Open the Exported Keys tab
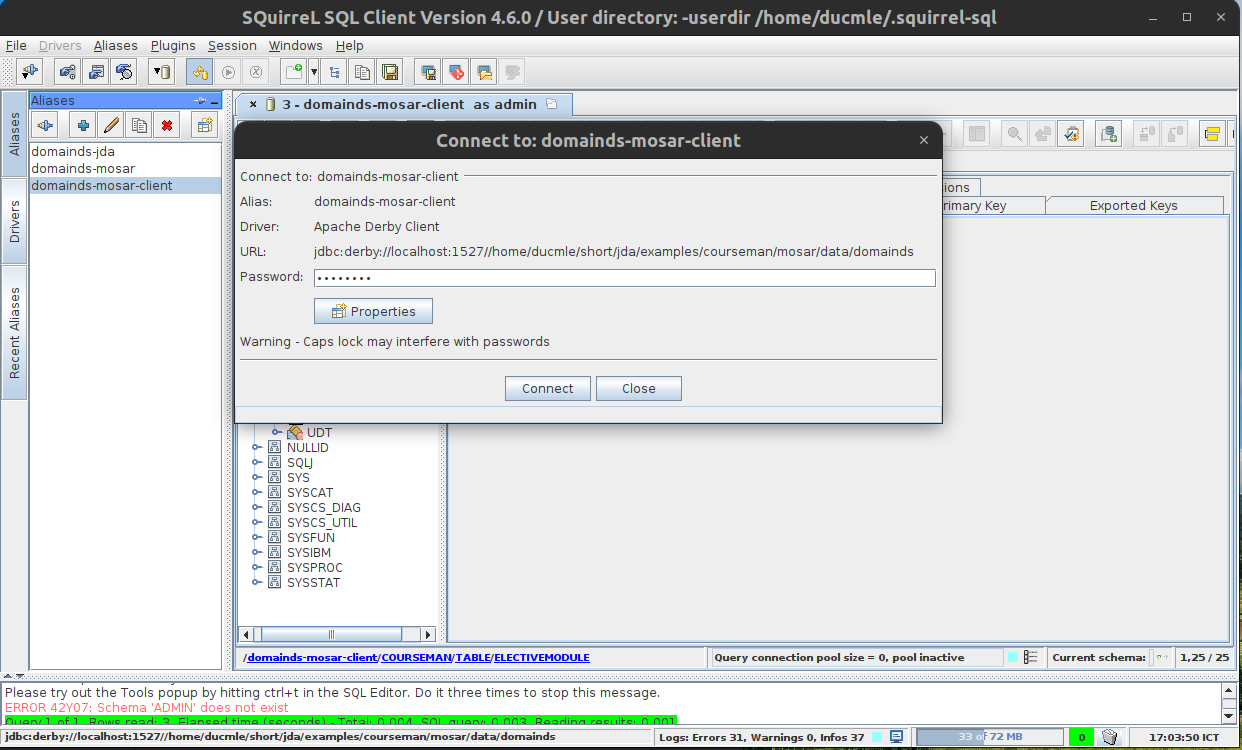 pyautogui.click(x=1134, y=205)
